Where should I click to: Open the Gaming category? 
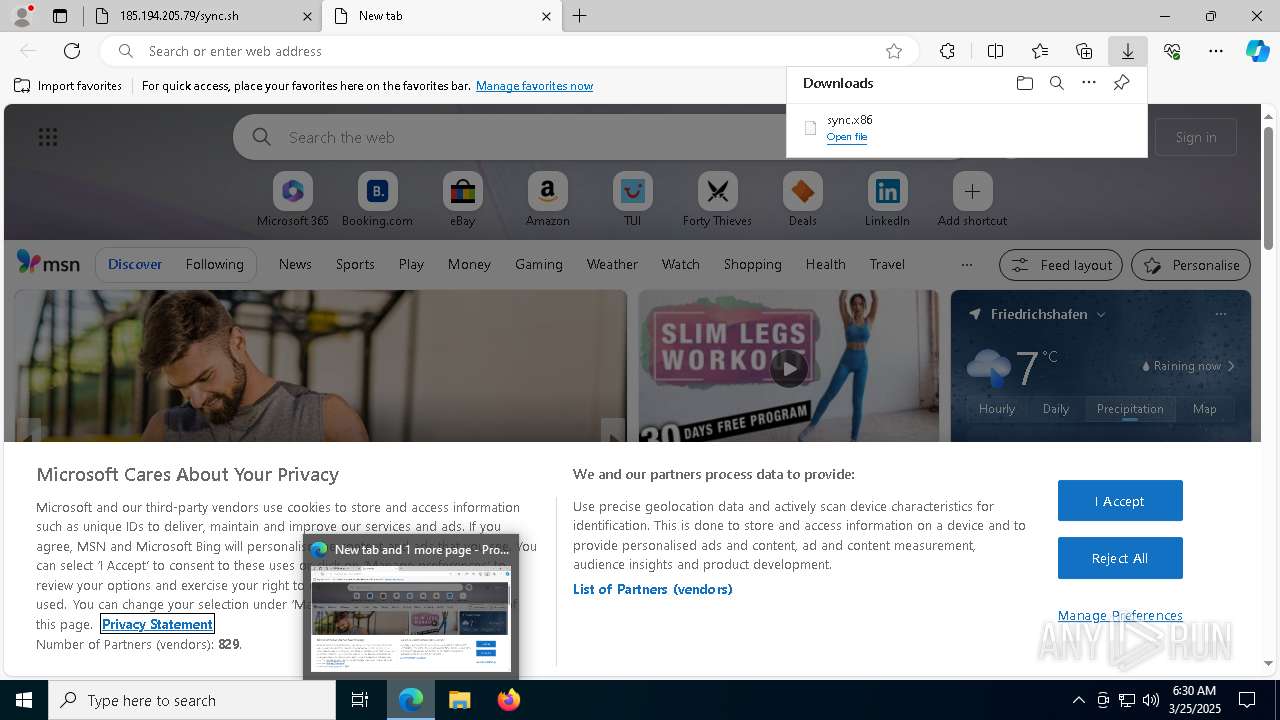(x=538, y=264)
